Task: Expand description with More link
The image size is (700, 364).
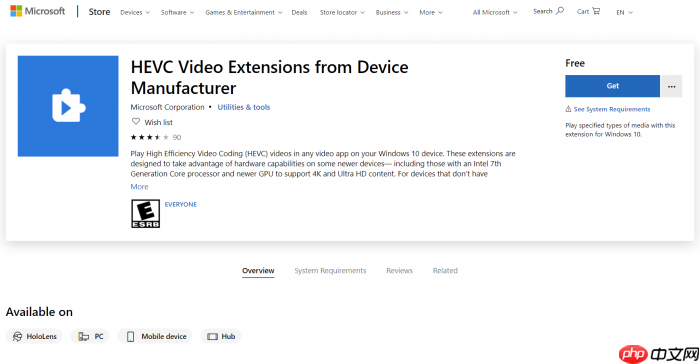Action: coord(139,187)
